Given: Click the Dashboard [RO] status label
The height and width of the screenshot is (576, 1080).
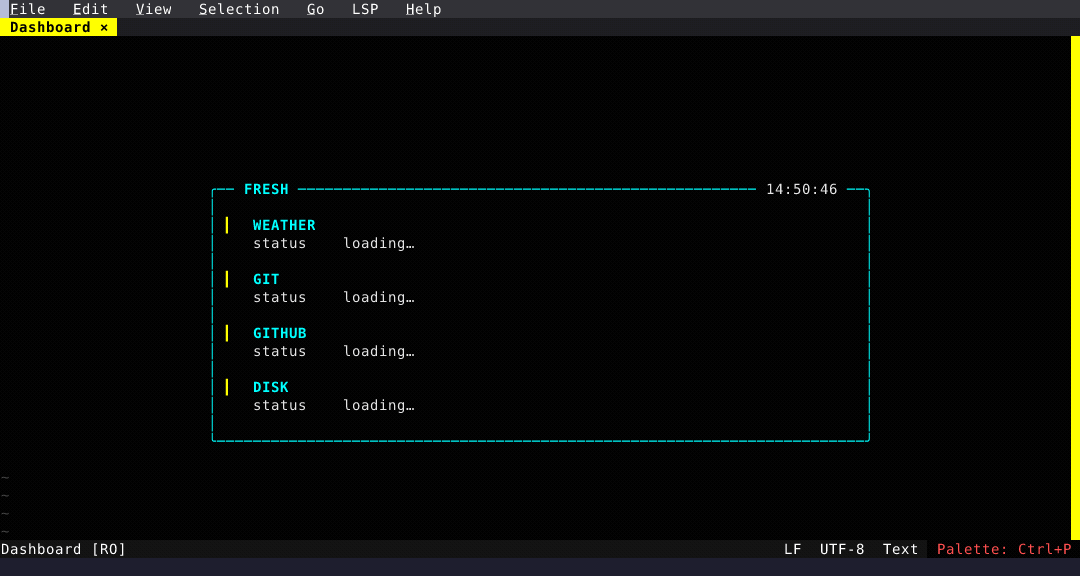Looking at the screenshot, I should (64, 549).
